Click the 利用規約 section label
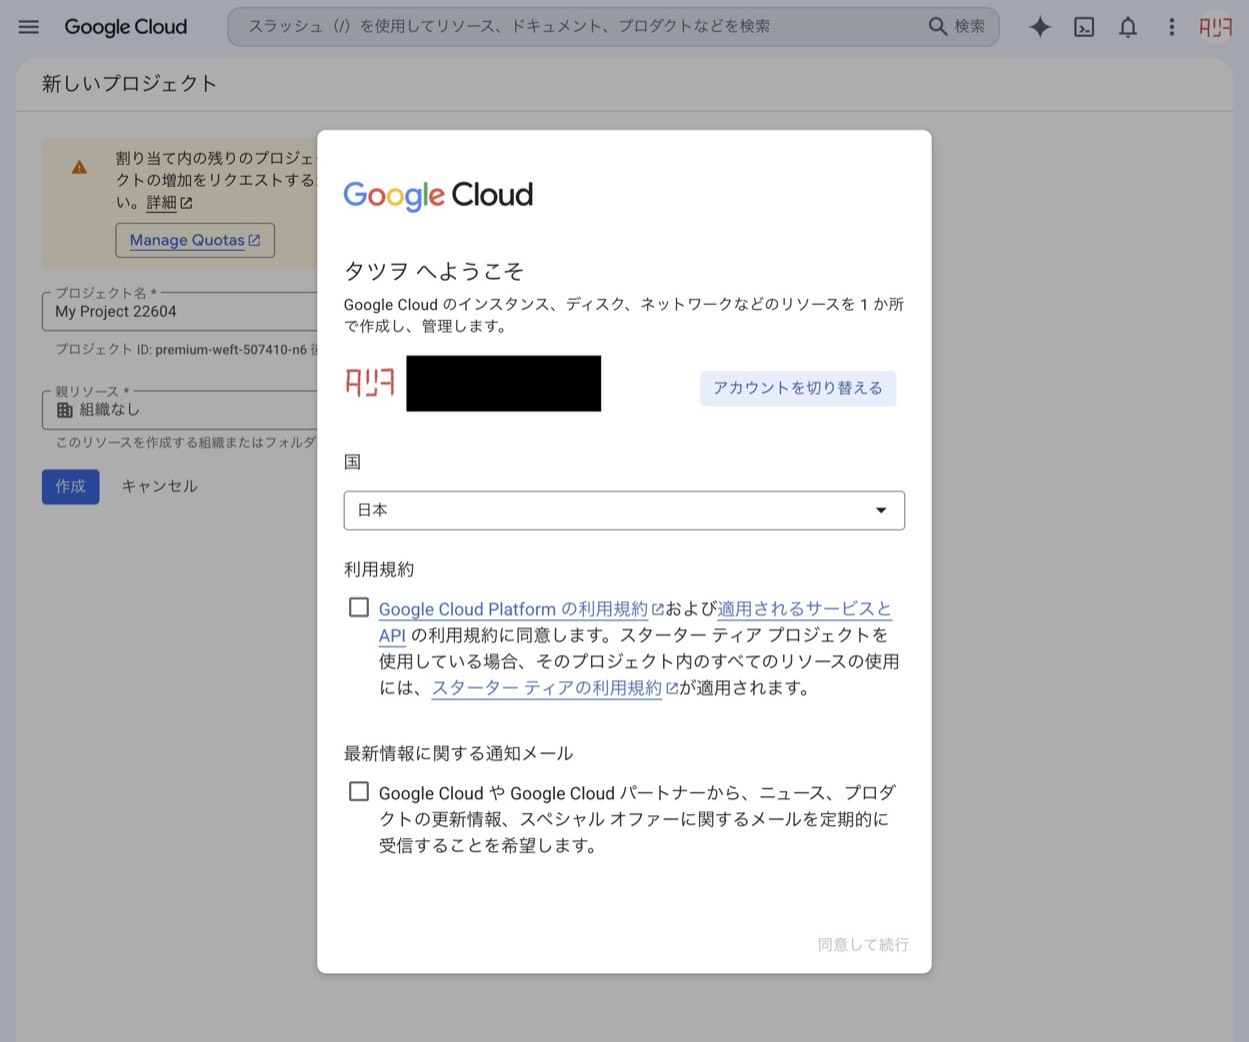This screenshot has height=1042, width=1249. click(x=379, y=569)
